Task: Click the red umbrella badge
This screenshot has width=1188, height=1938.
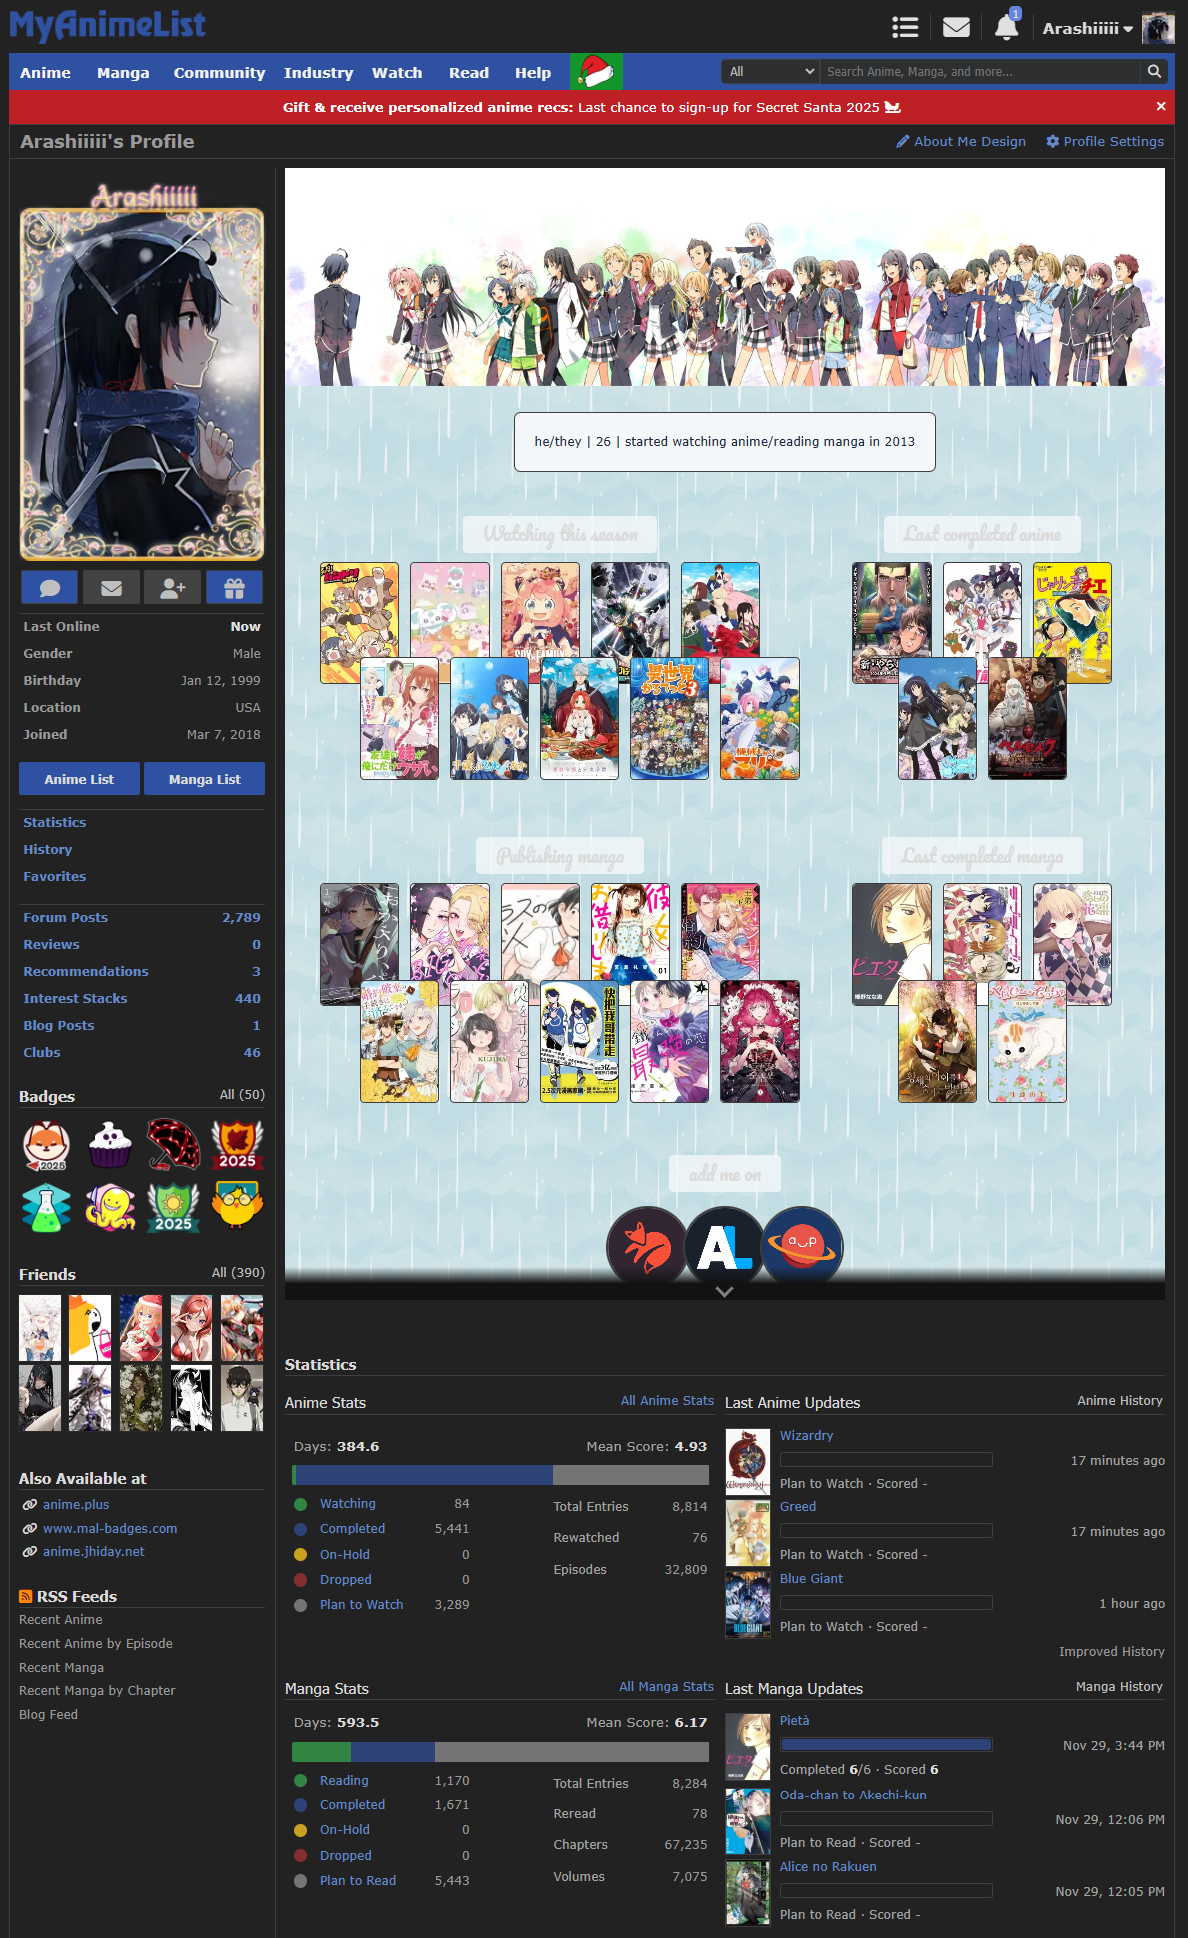Action: (x=174, y=1145)
